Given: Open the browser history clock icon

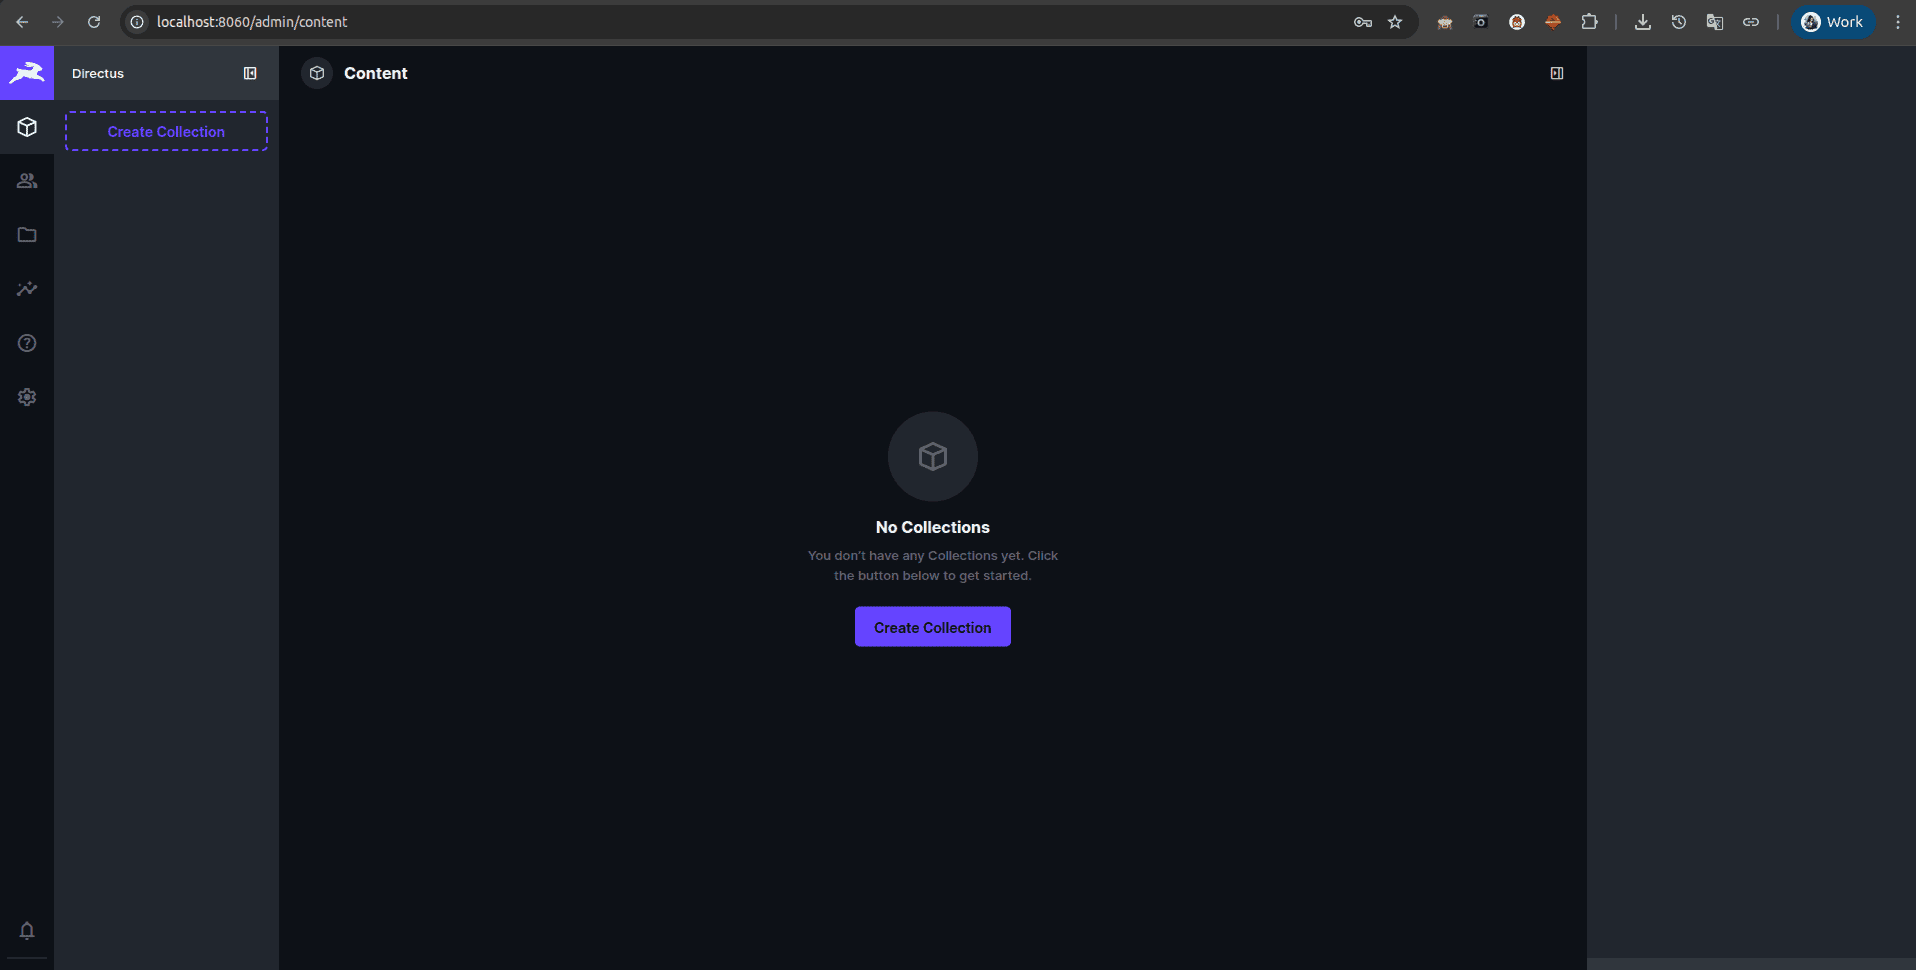Looking at the screenshot, I should (1679, 22).
